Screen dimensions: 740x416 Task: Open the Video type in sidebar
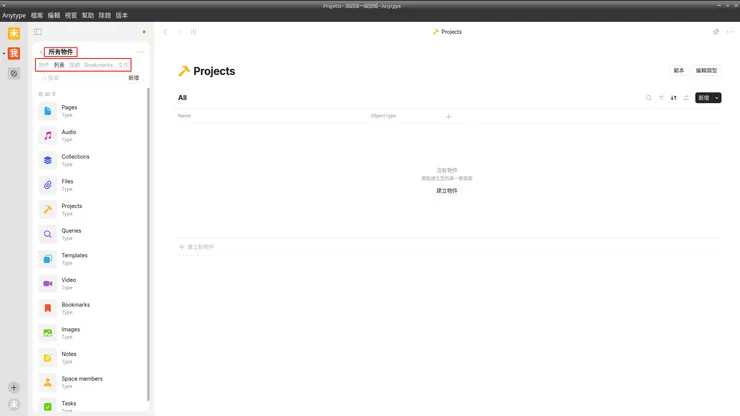tap(92, 283)
